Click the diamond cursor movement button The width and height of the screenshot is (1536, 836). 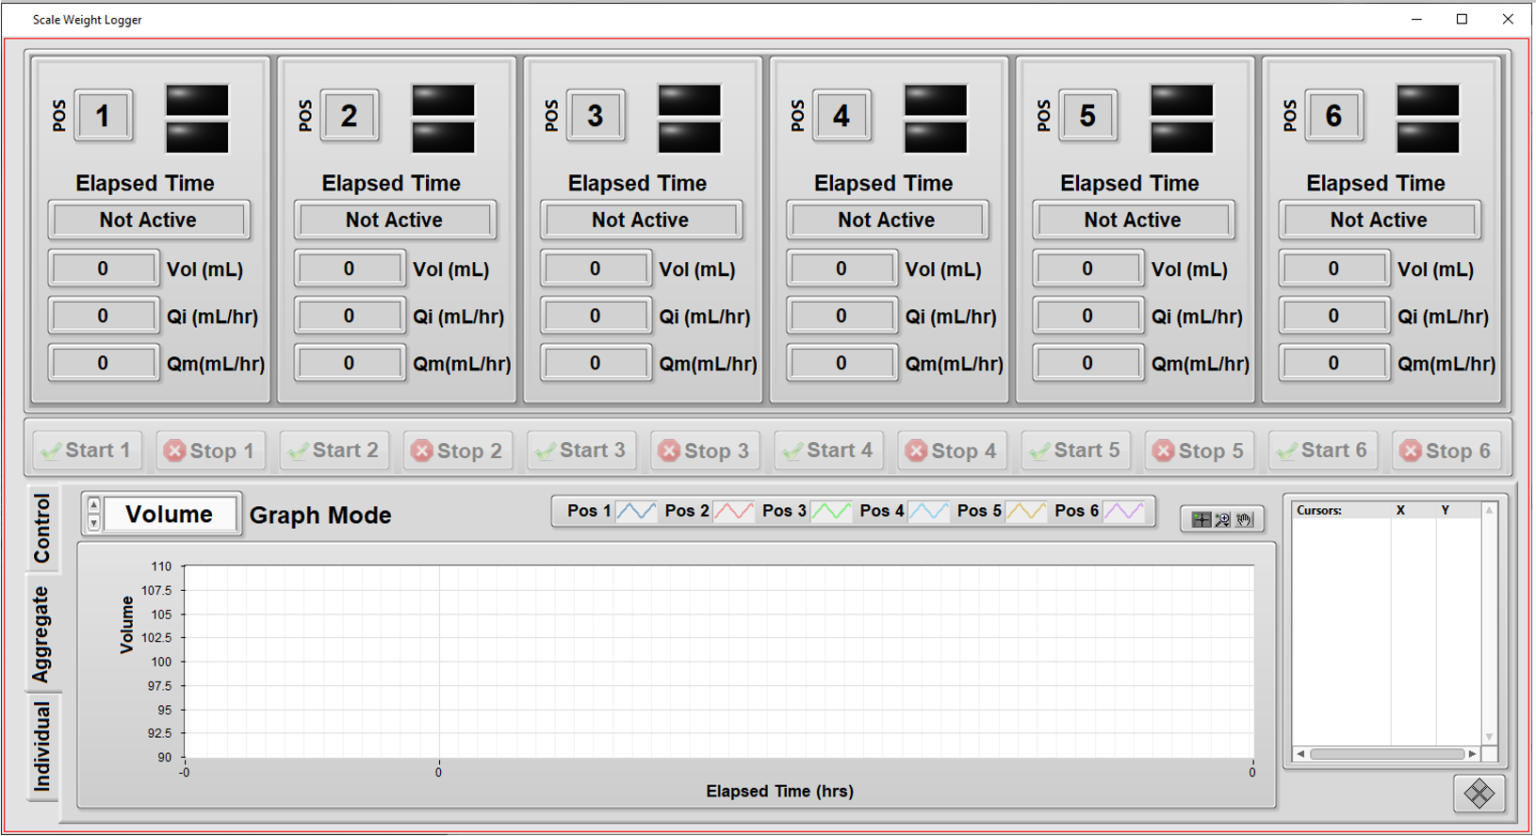pyautogui.click(x=1478, y=795)
